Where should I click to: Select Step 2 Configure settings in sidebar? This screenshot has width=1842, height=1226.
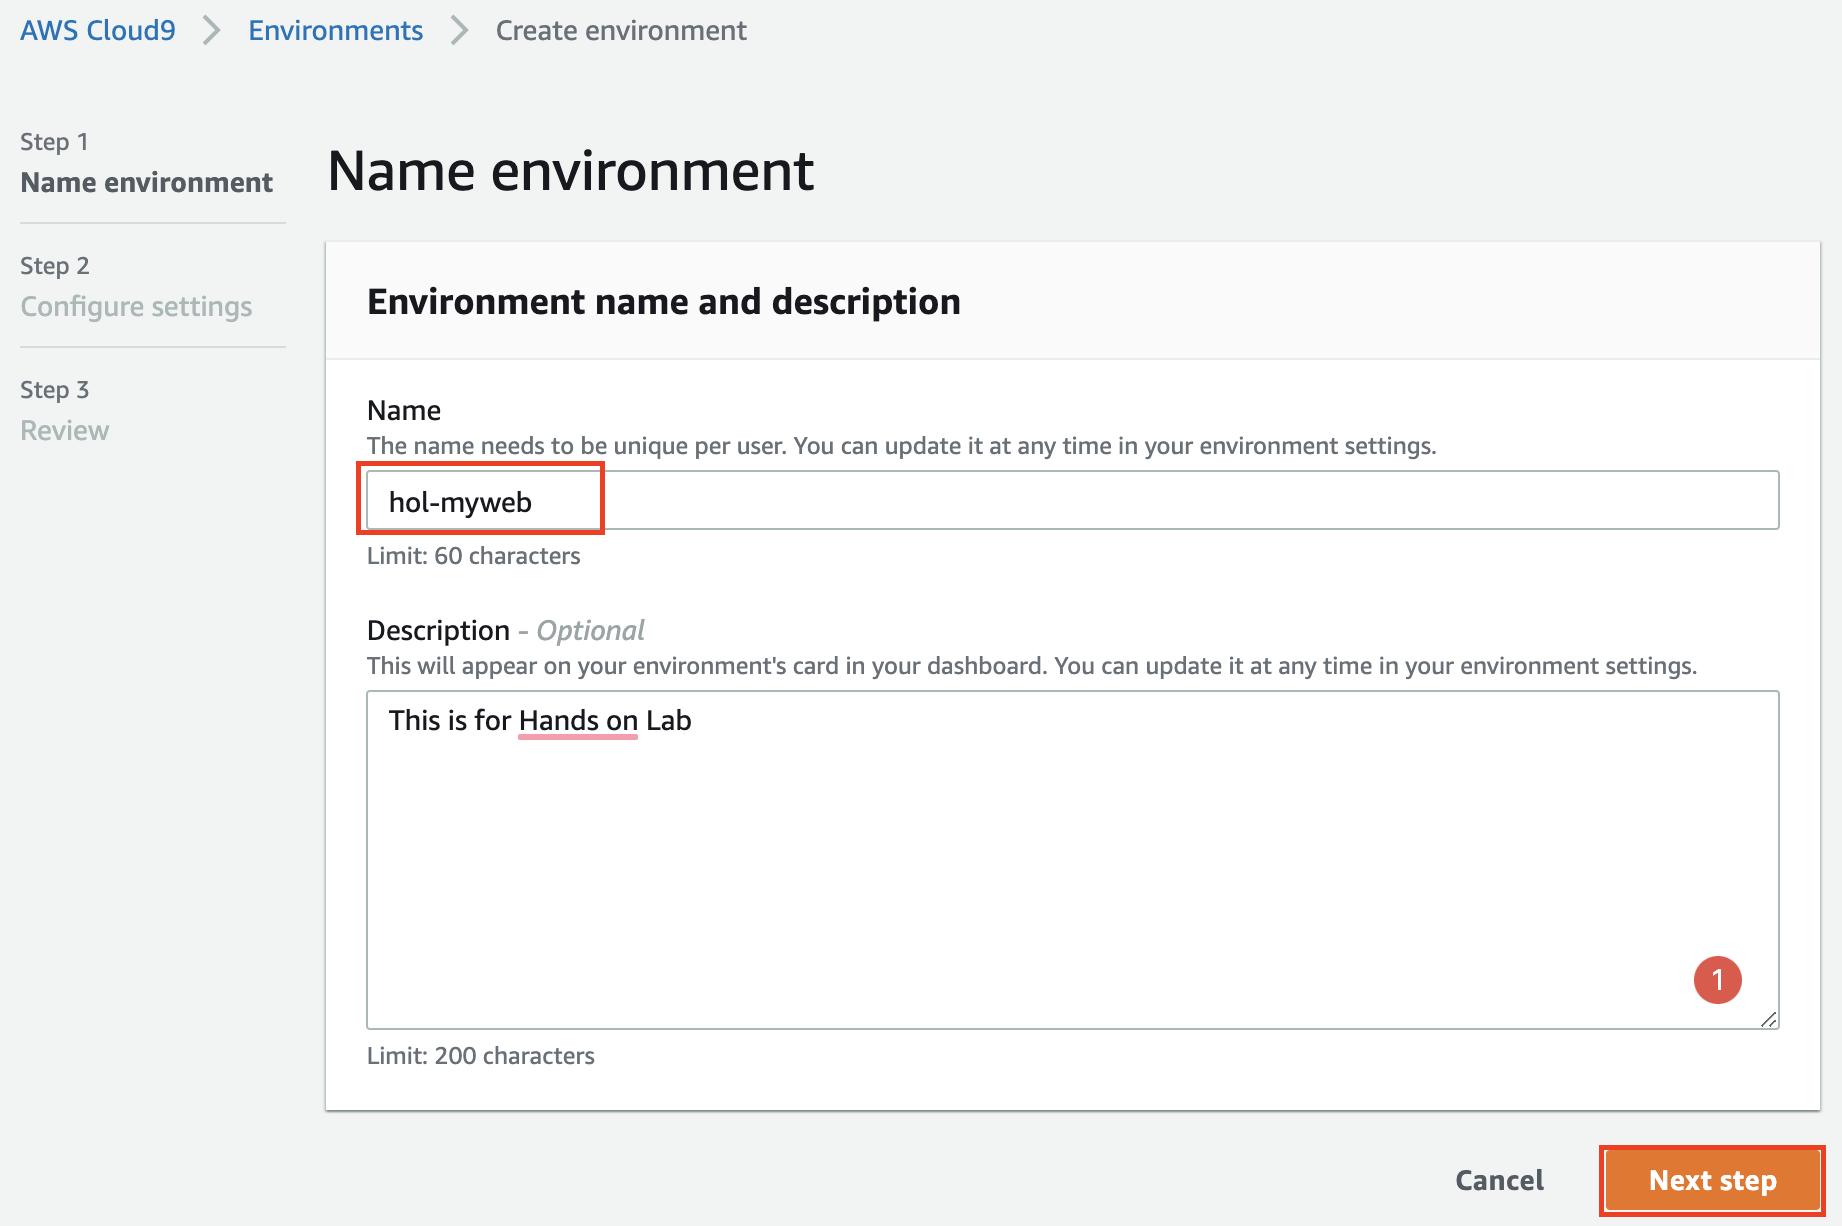click(x=136, y=286)
